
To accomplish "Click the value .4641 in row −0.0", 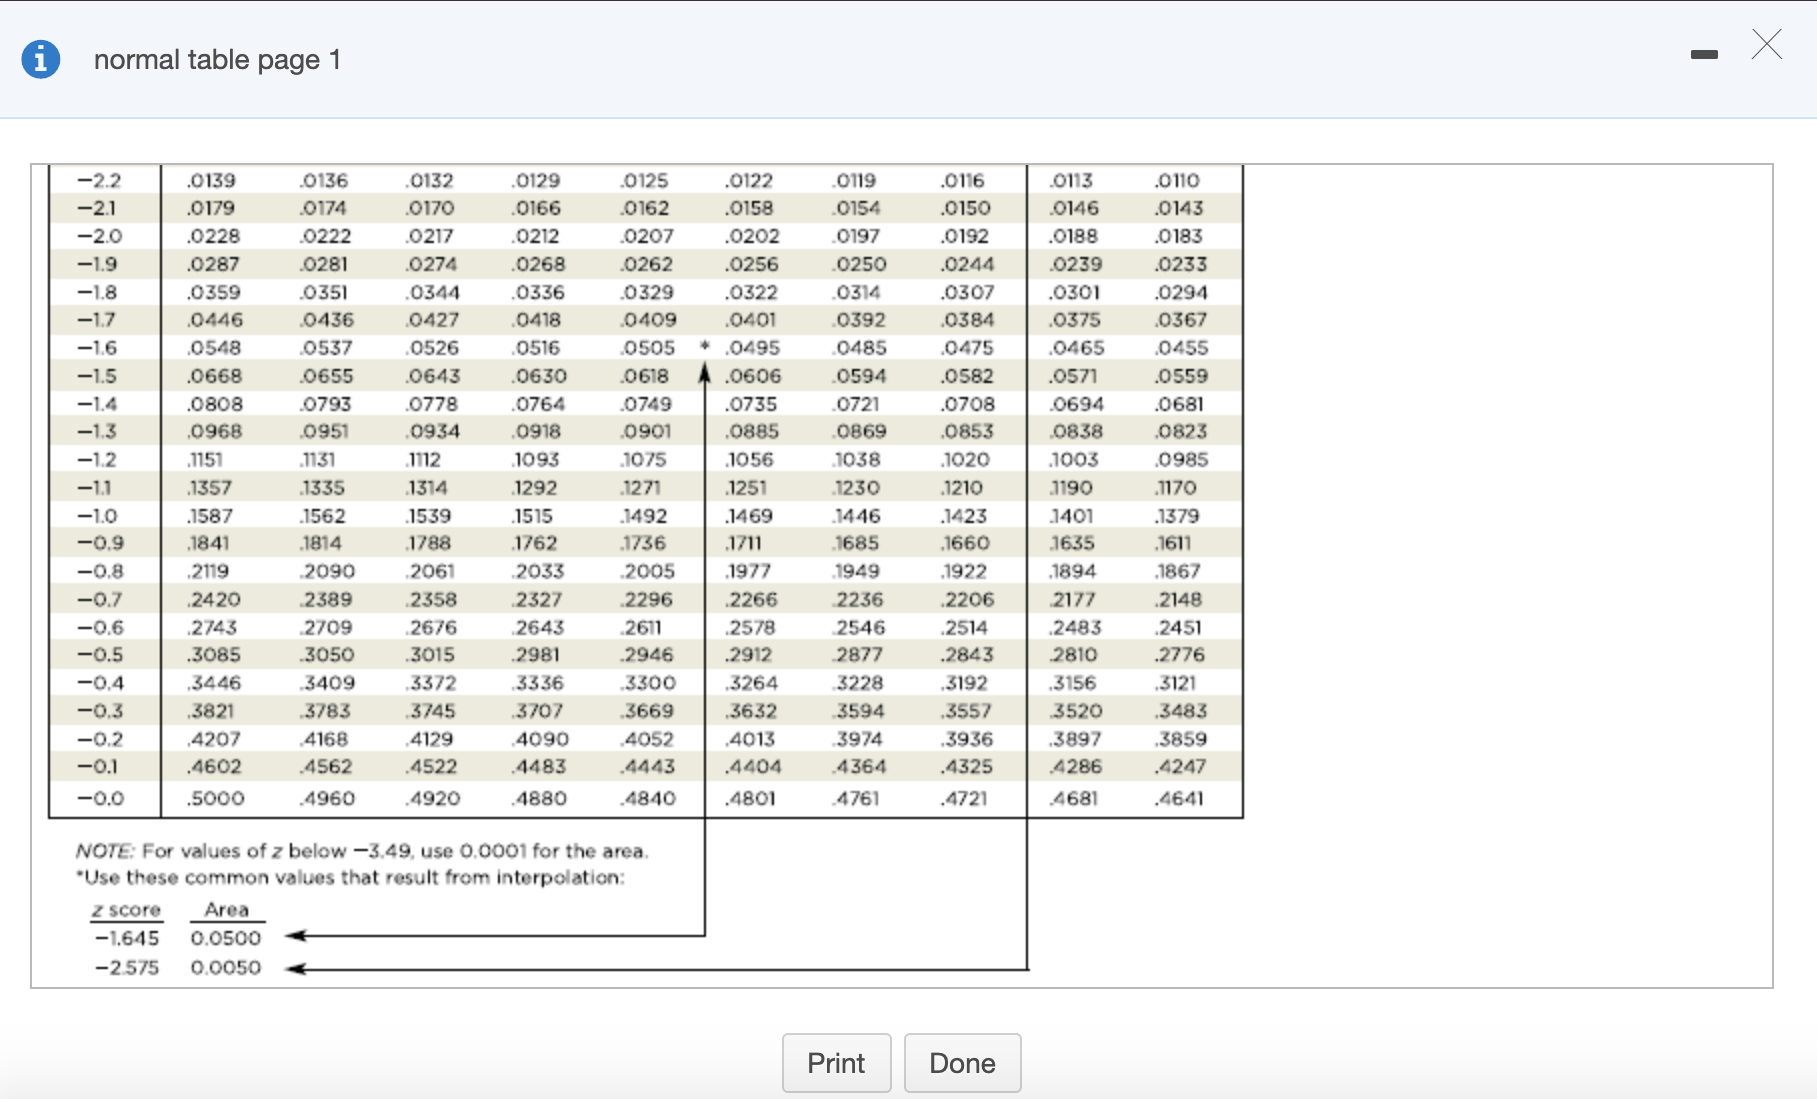I will (x=1180, y=799).
